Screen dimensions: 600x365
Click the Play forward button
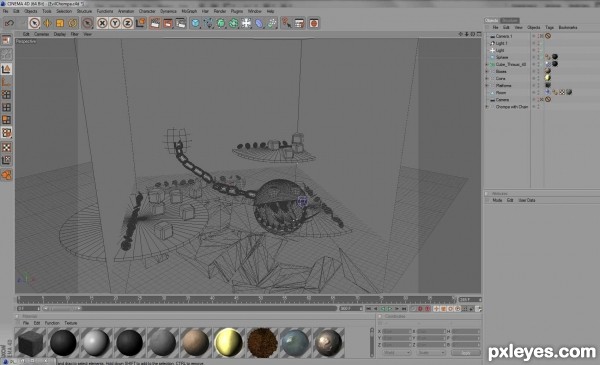pos(390,308)
